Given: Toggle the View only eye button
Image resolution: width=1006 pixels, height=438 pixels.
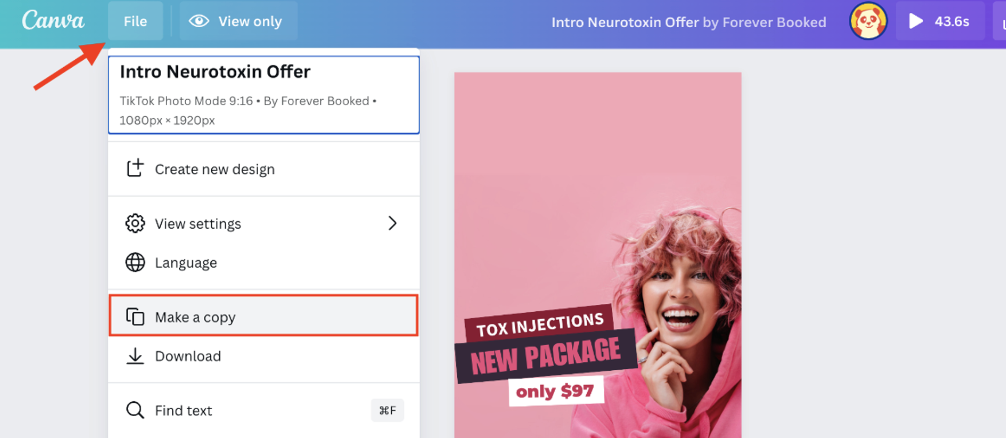Looking at the screenshot, I should 239,21.
